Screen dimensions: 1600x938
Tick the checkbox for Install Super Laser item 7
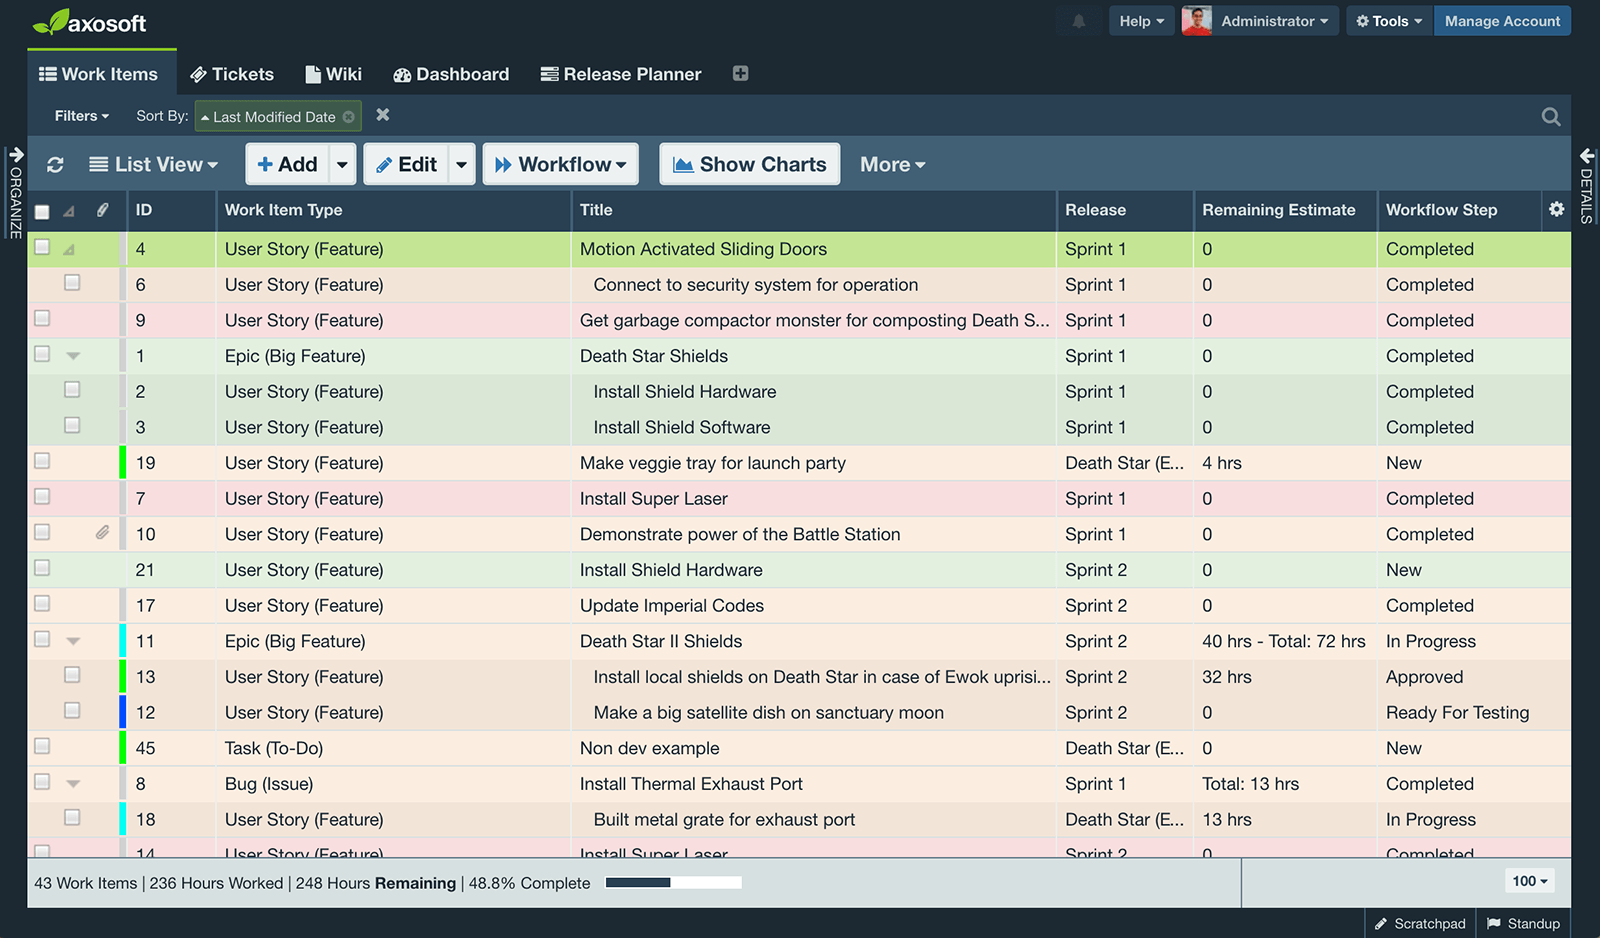click(x=42, y=496)
